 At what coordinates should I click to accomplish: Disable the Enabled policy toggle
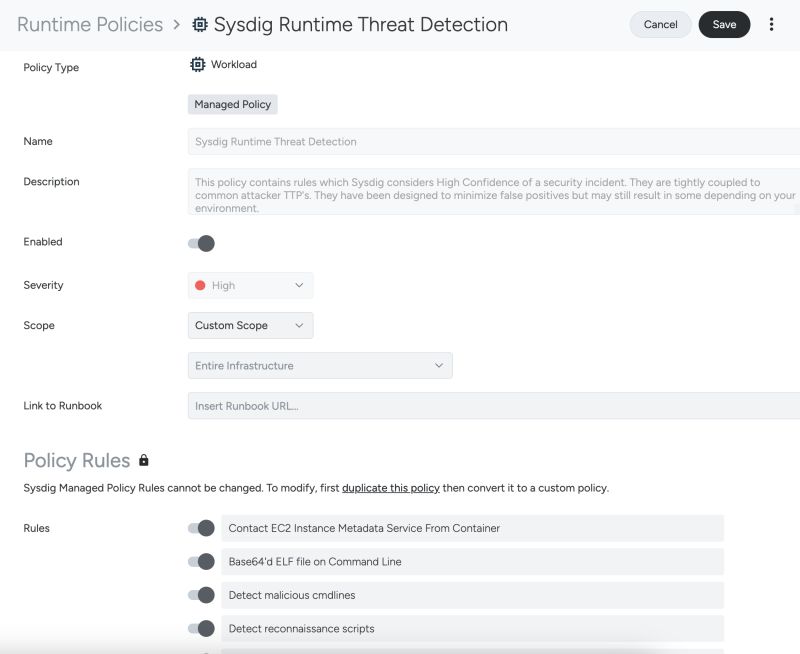pyautogui.click(x=203, y=241)
